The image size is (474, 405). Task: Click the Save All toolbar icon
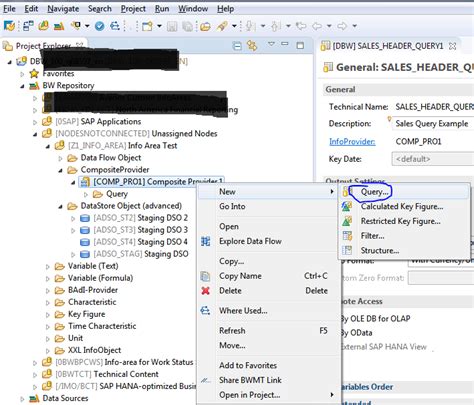click(x=188, y=26)
